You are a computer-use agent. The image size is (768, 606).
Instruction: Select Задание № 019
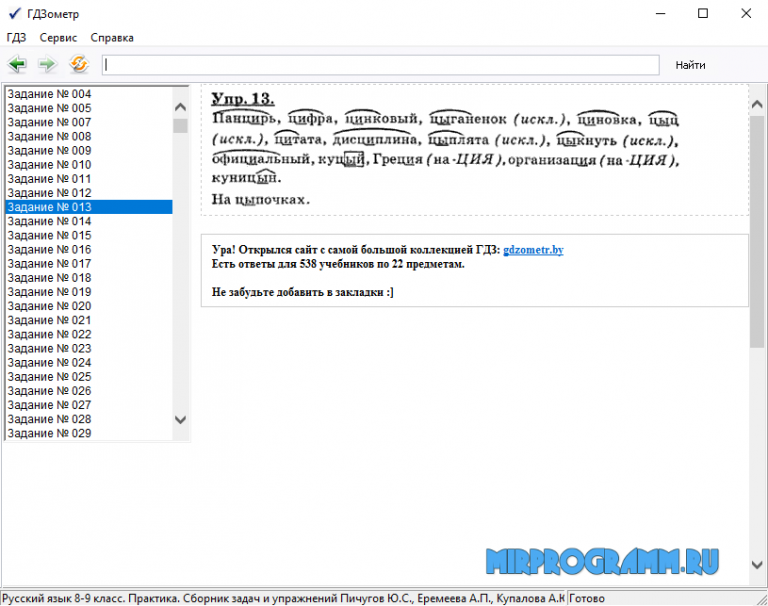[x=89, y=292]
